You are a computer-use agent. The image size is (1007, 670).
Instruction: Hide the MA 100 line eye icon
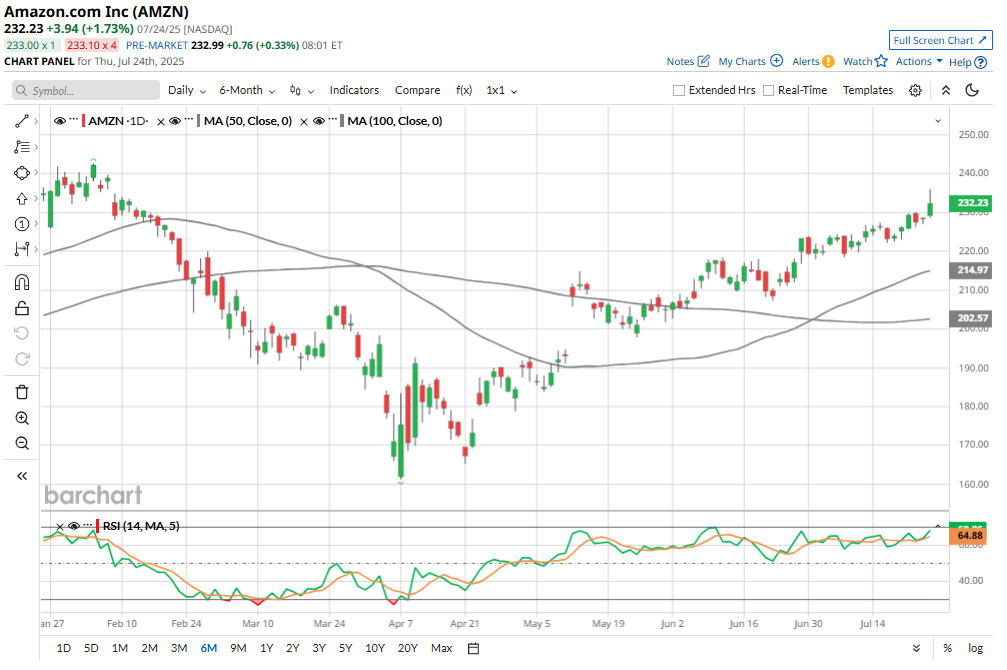point(319,121)
